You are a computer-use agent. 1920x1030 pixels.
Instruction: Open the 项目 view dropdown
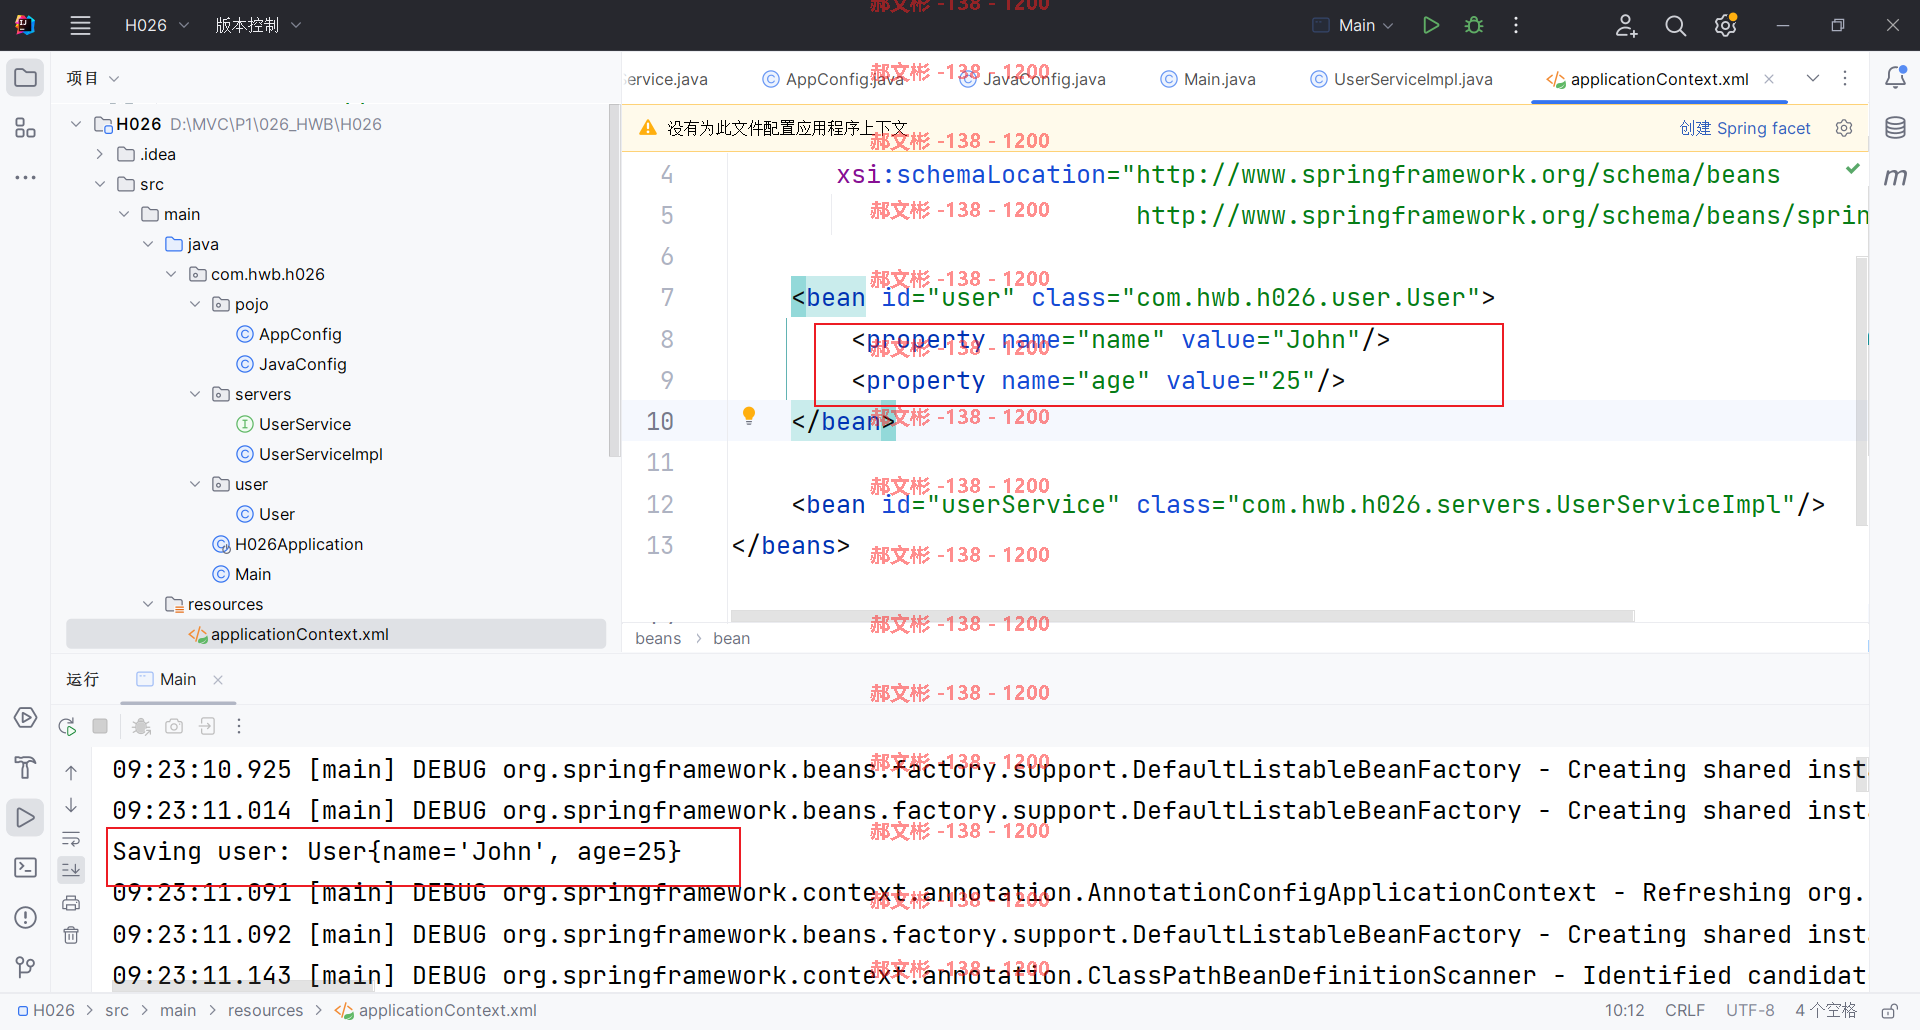click(x=93, y=78)
